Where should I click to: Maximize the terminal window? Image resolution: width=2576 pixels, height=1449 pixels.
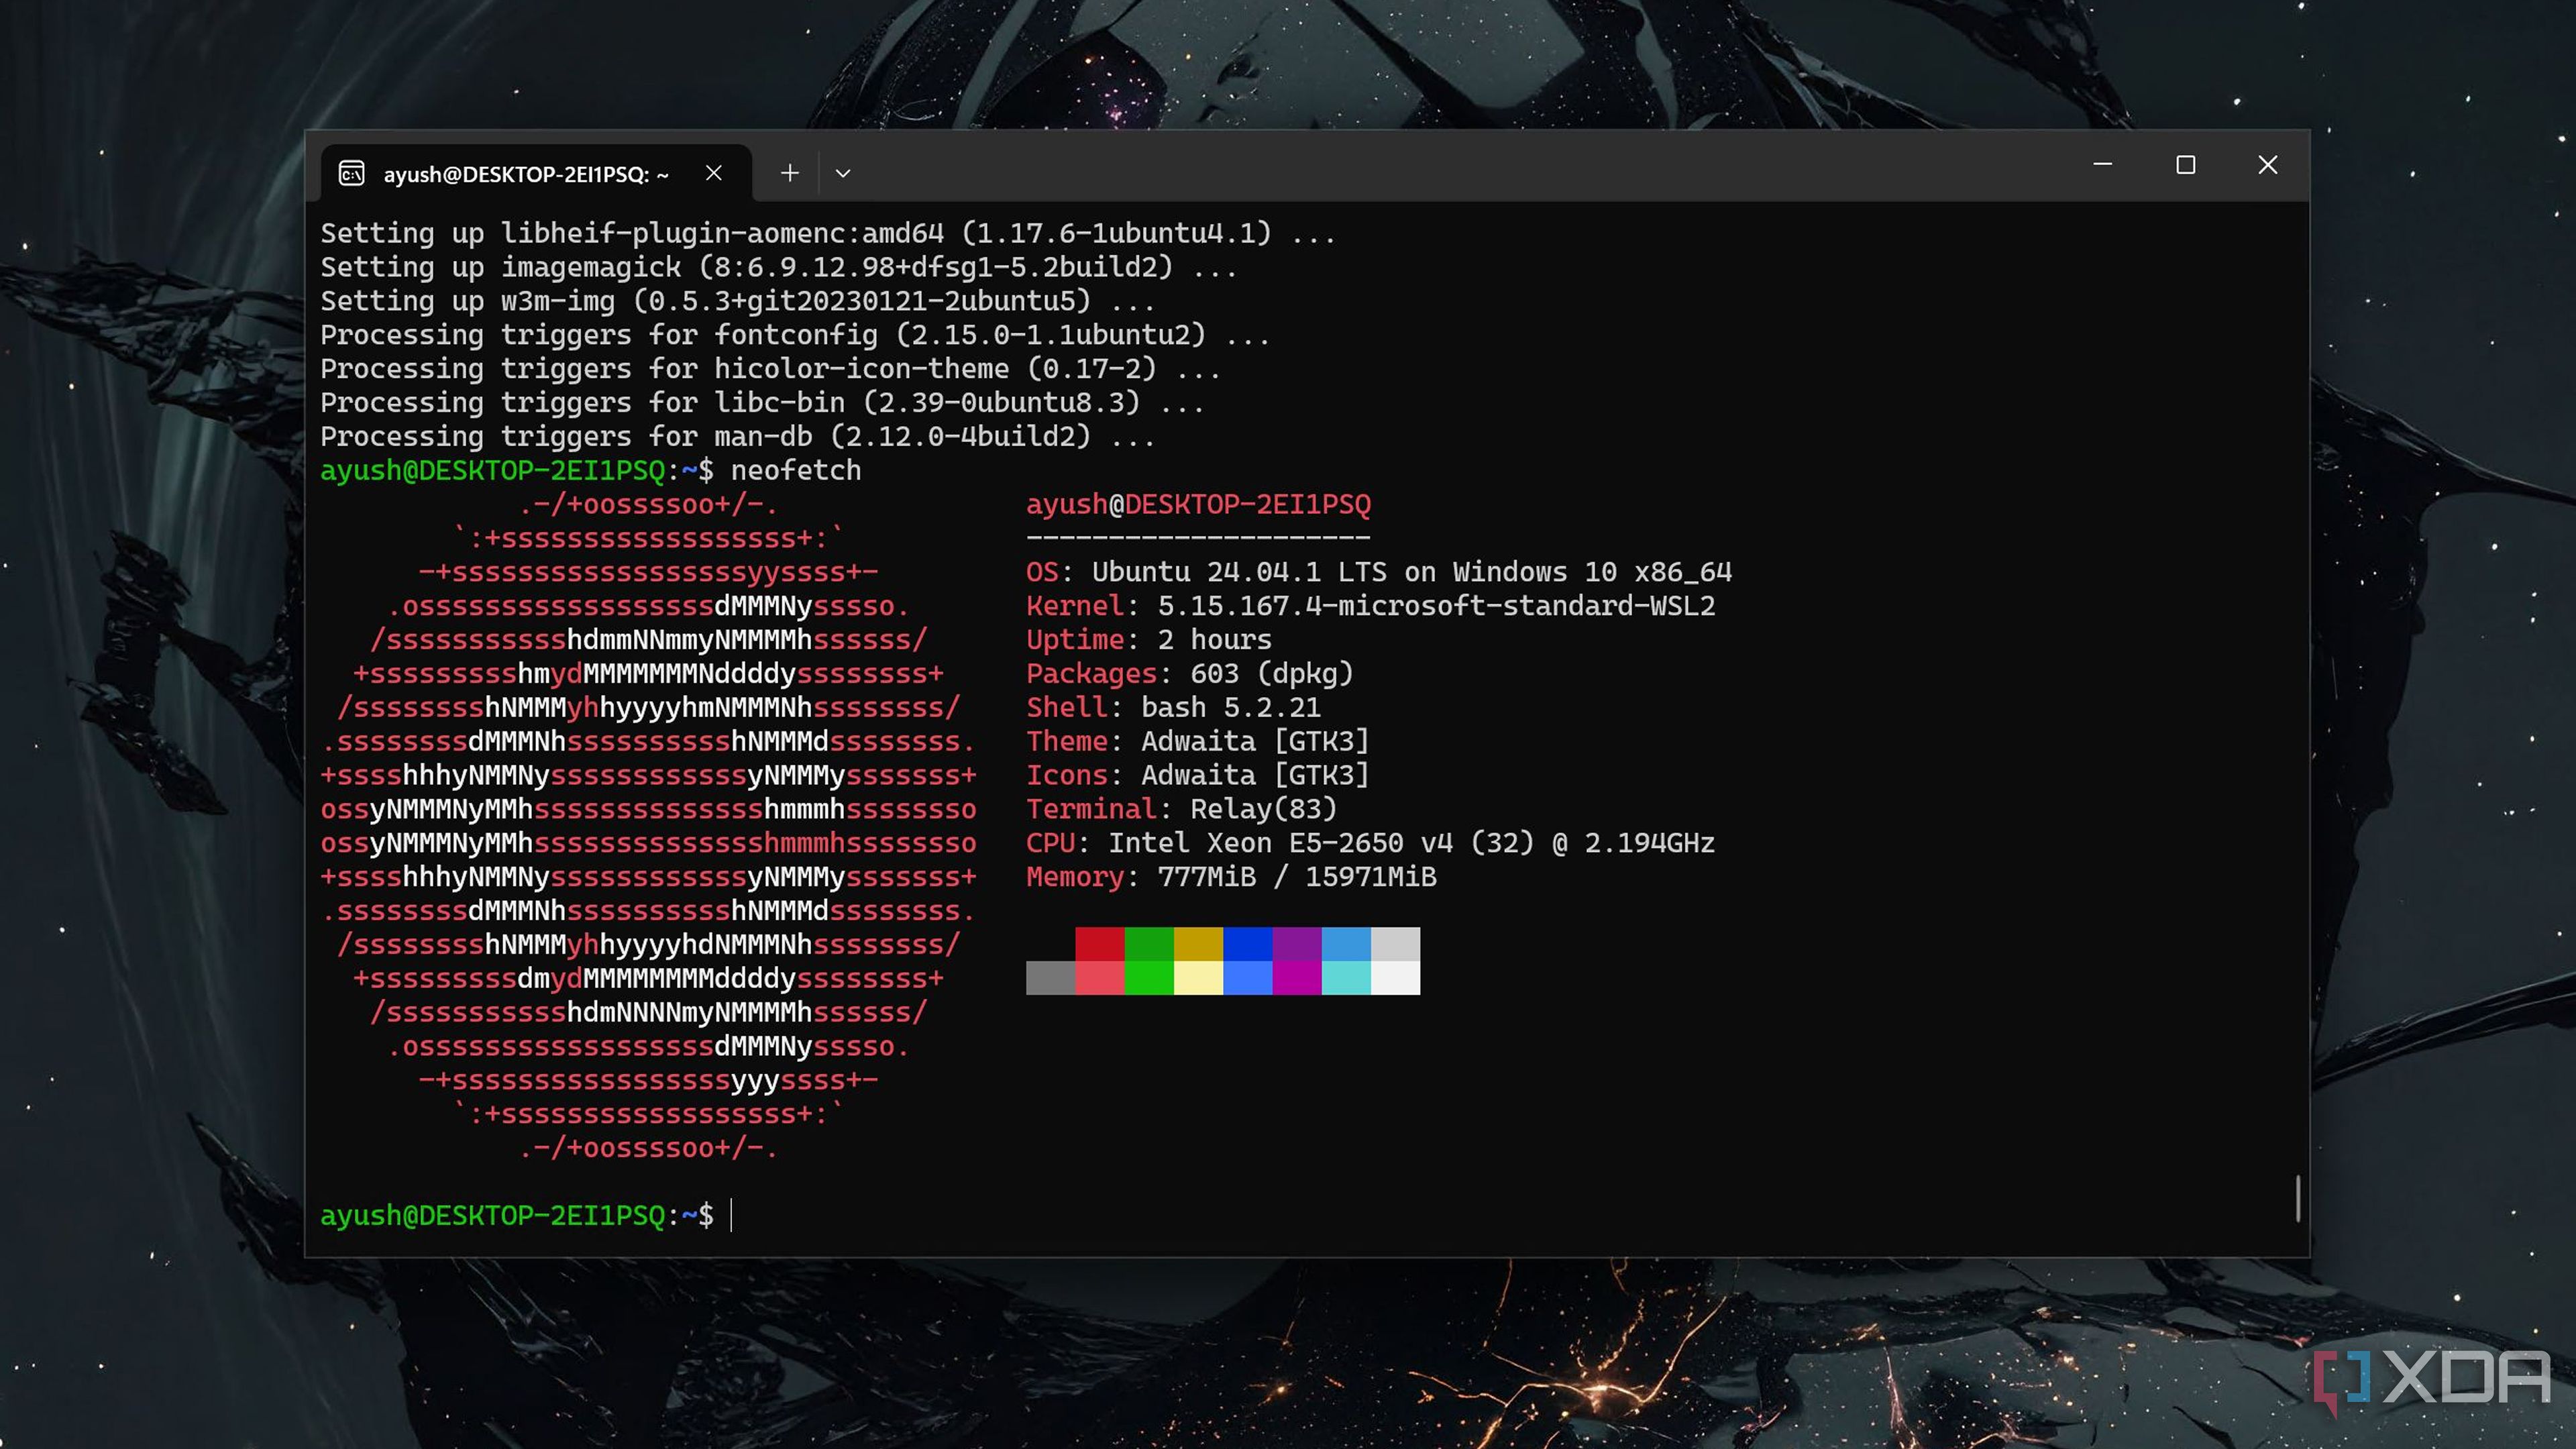[x=2185, y=165]
